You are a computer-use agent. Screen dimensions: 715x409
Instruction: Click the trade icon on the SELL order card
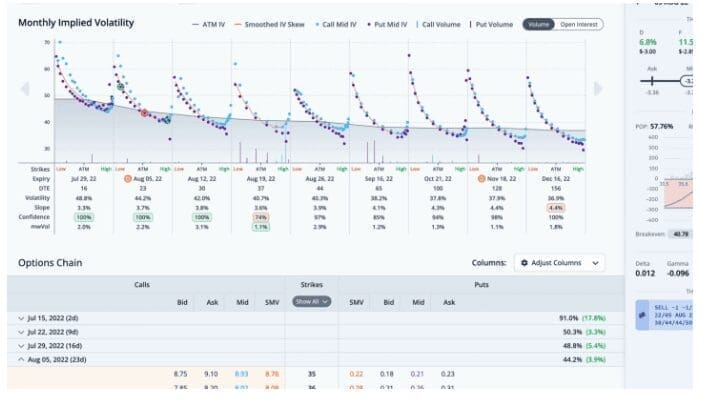tap(643, 313)
